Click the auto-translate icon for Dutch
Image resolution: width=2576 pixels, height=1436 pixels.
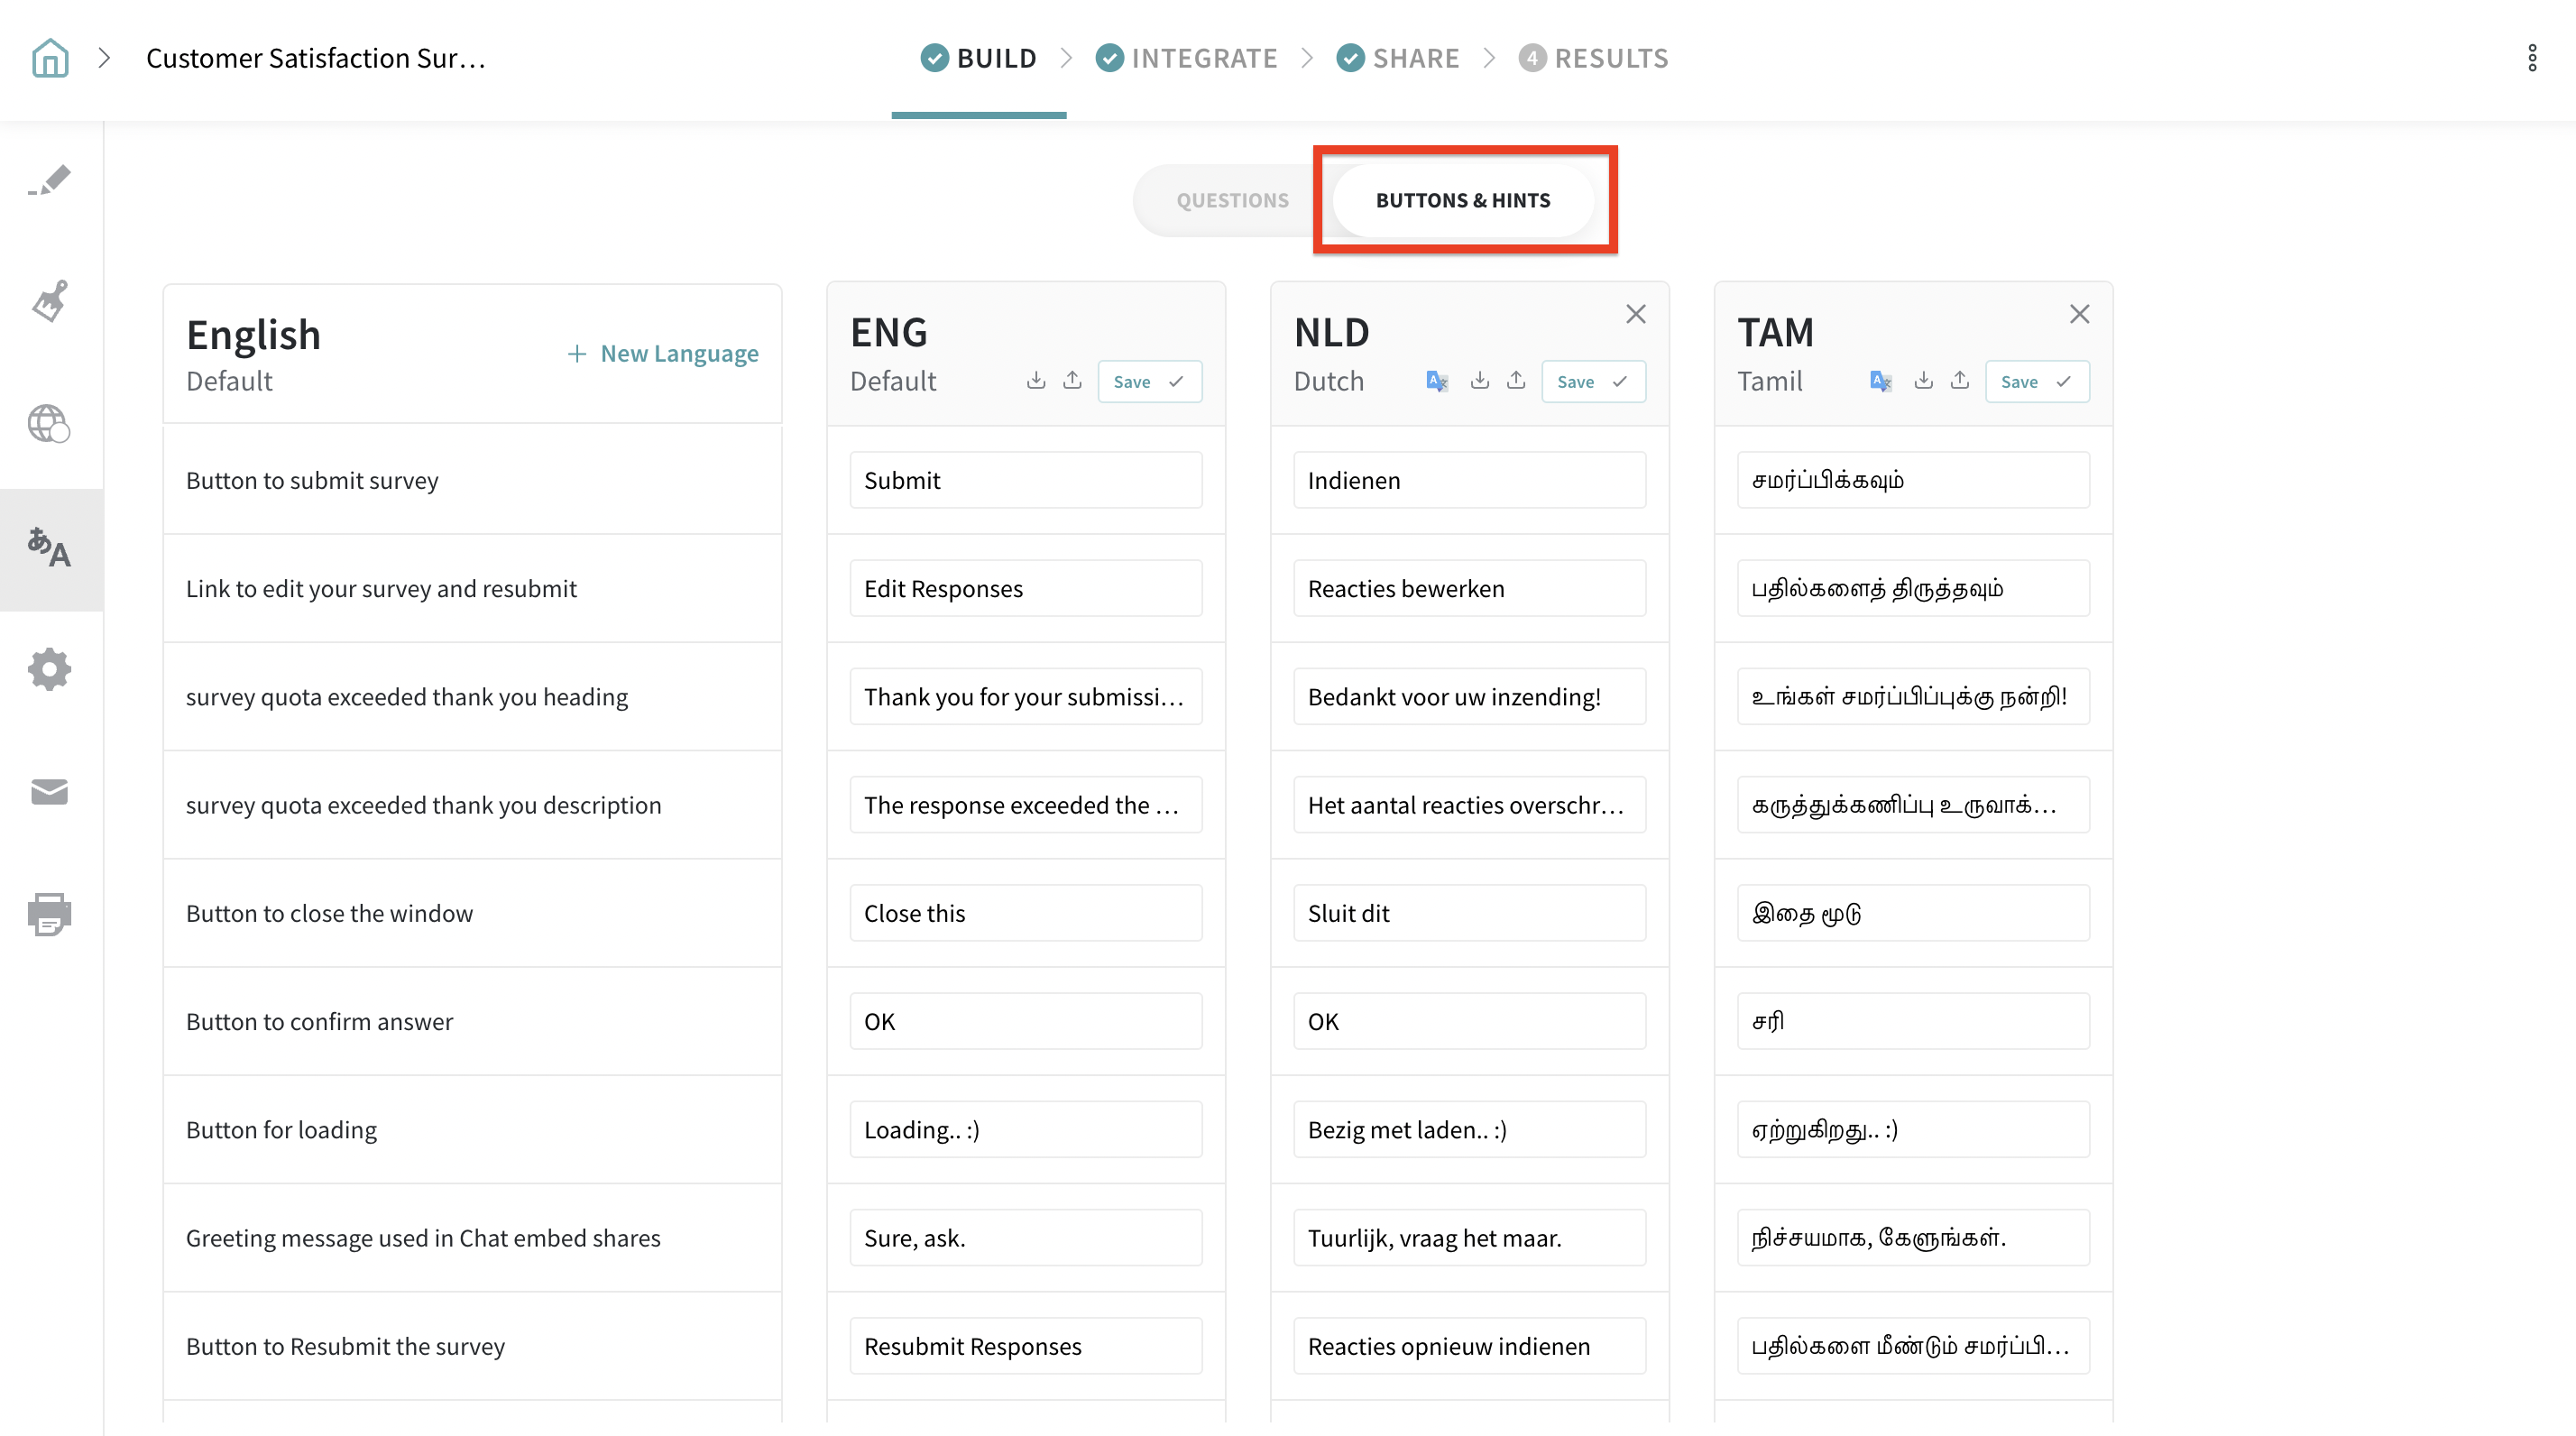click(x=1437, y=381)
